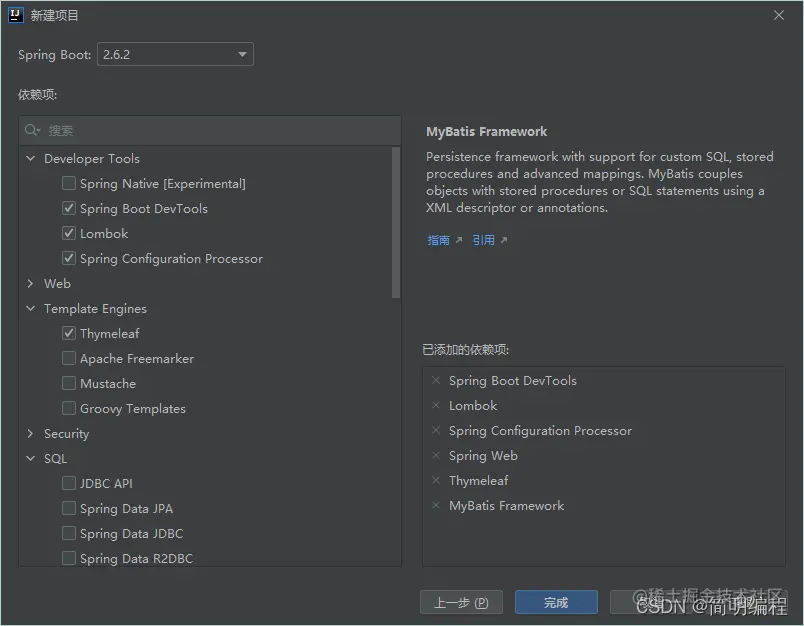Click the search magnifier icon
The height and width of the screenshot is (626, 804).
32,130
